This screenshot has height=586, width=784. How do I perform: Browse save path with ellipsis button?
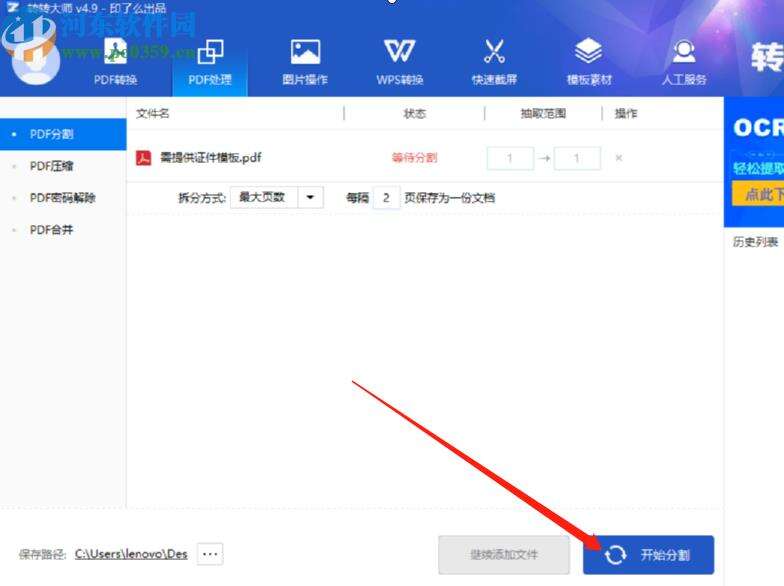[210, 554]
